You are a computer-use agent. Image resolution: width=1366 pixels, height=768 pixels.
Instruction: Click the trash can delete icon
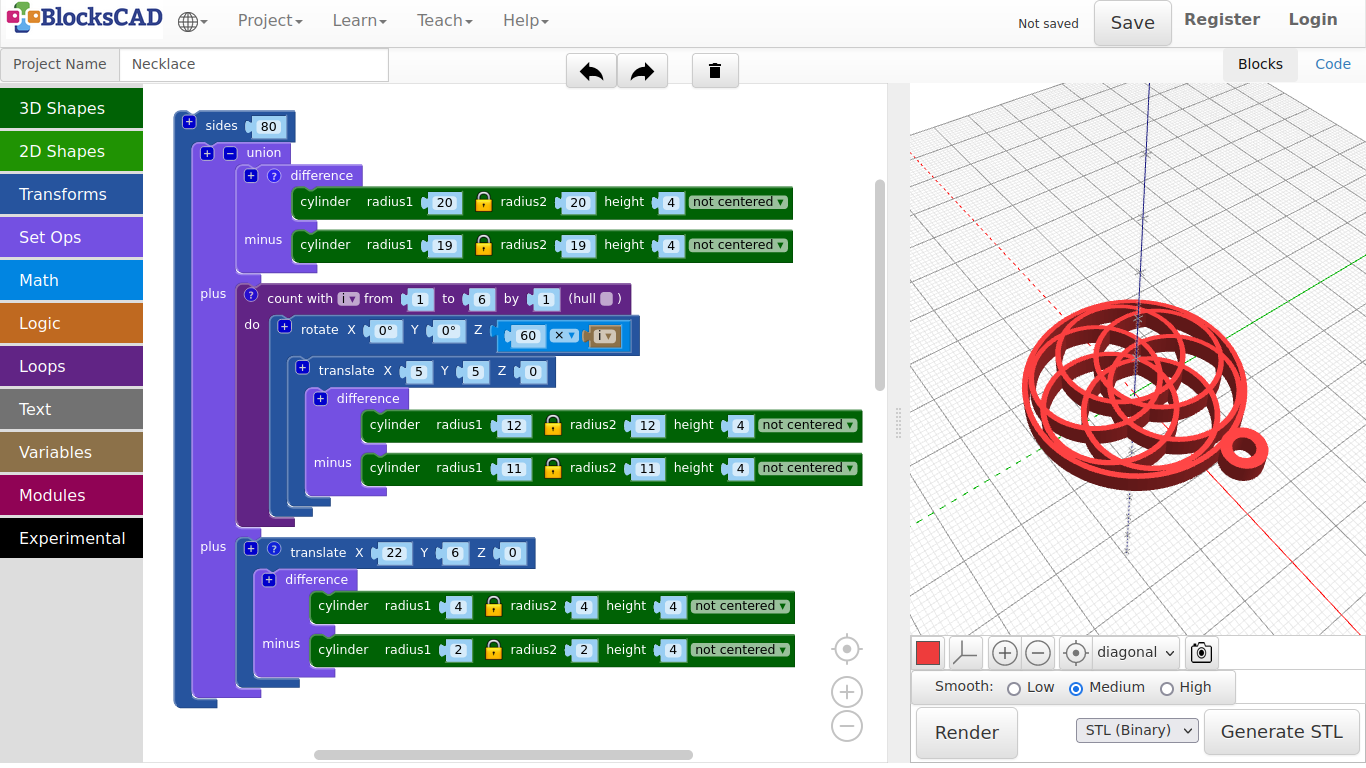click(715, 71)
